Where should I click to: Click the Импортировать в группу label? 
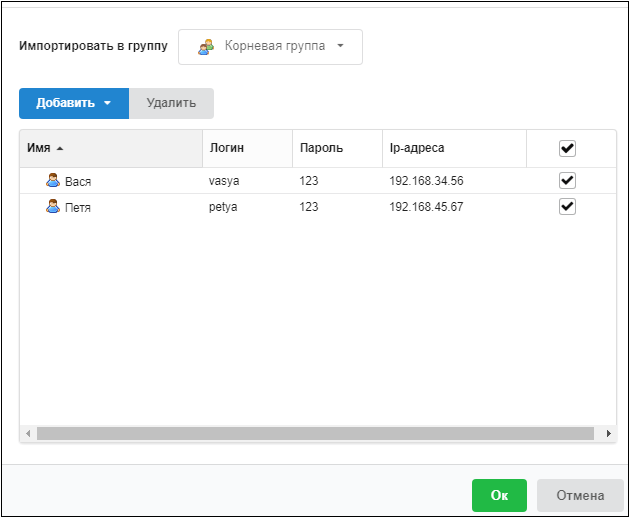[x=93, y=46]
